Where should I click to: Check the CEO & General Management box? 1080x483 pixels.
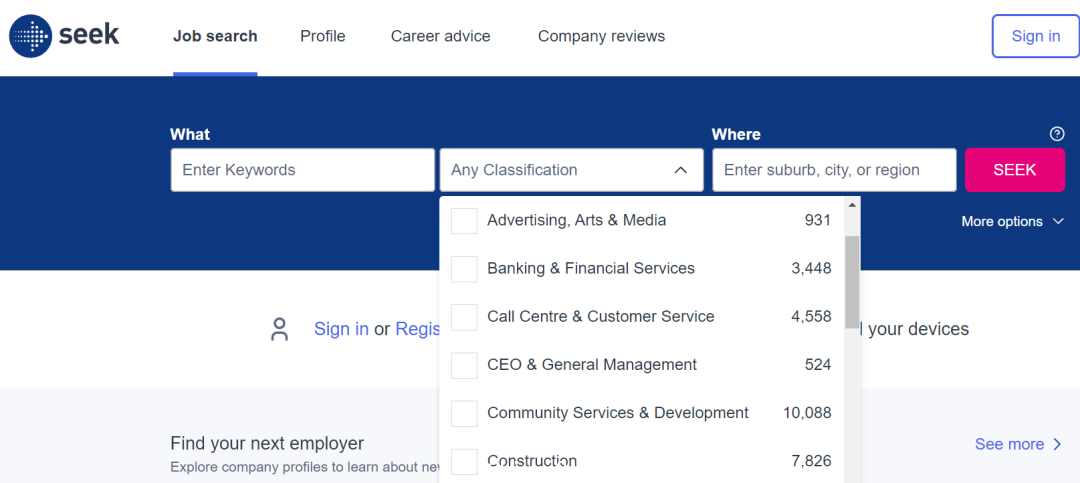click(464, 365)
